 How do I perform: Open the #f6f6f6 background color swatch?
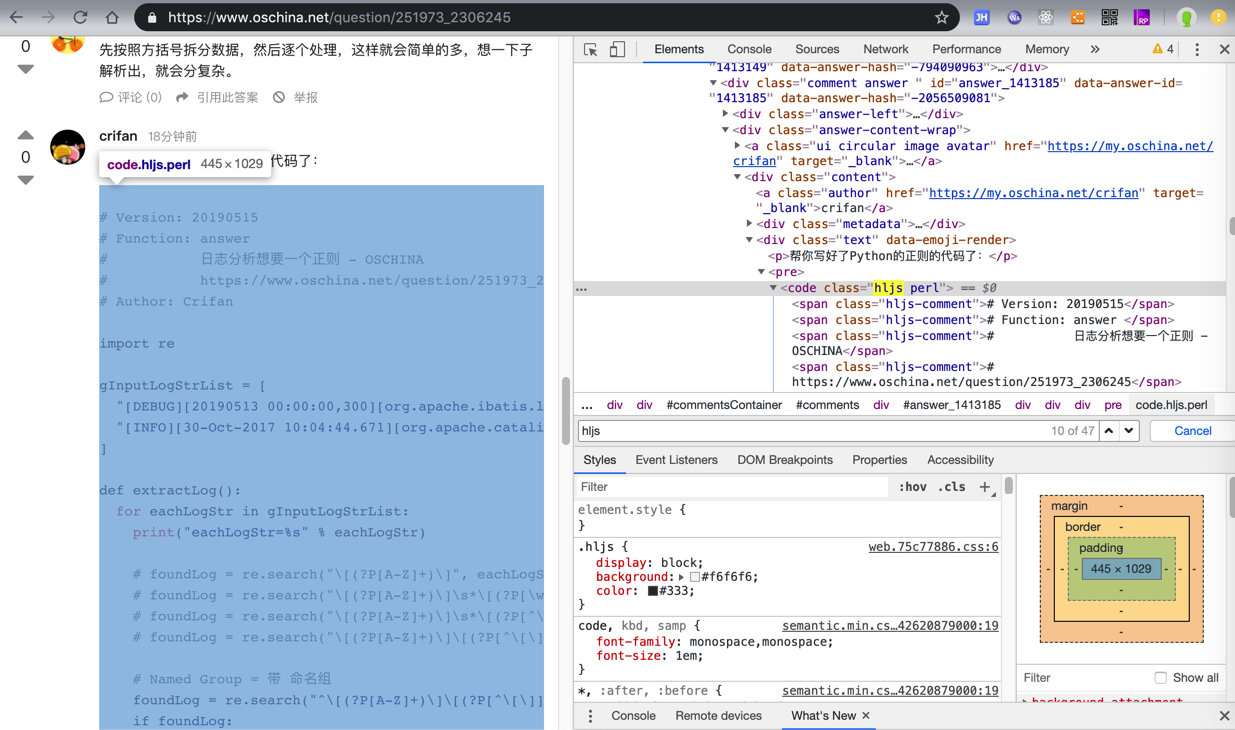click(x=695, y=577)
